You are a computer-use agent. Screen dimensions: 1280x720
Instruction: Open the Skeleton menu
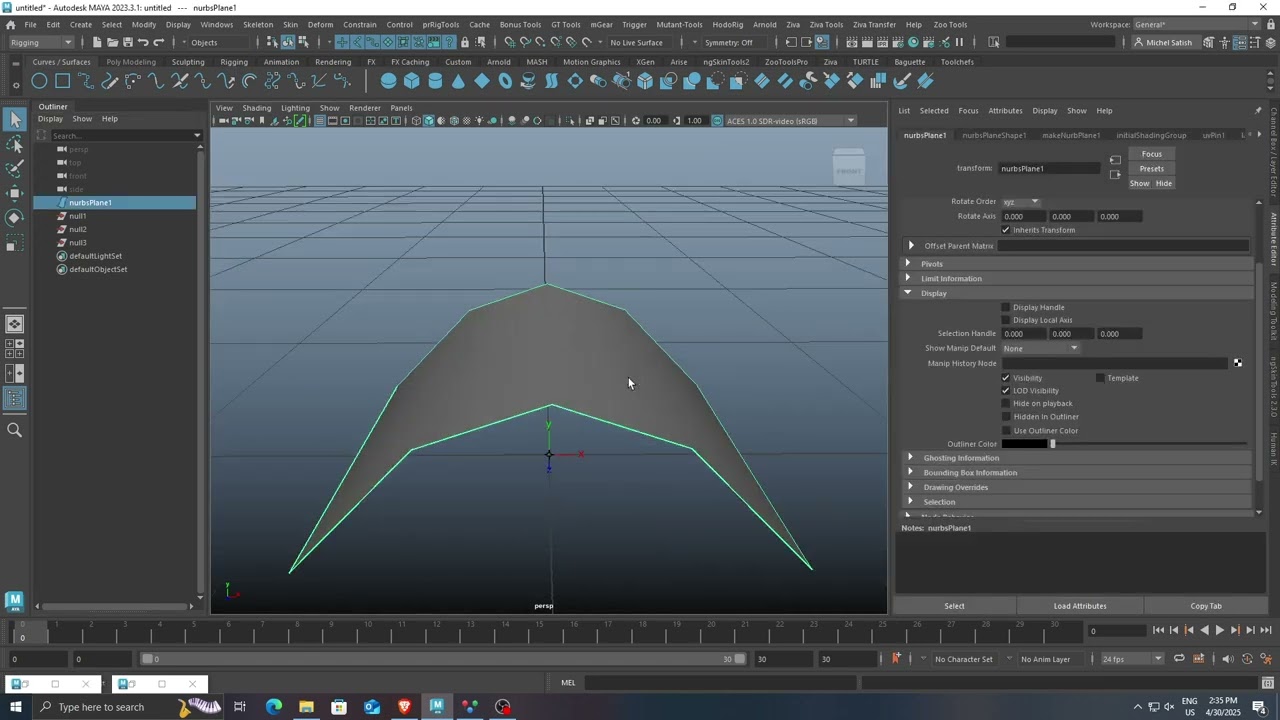(x=258, y=24)
